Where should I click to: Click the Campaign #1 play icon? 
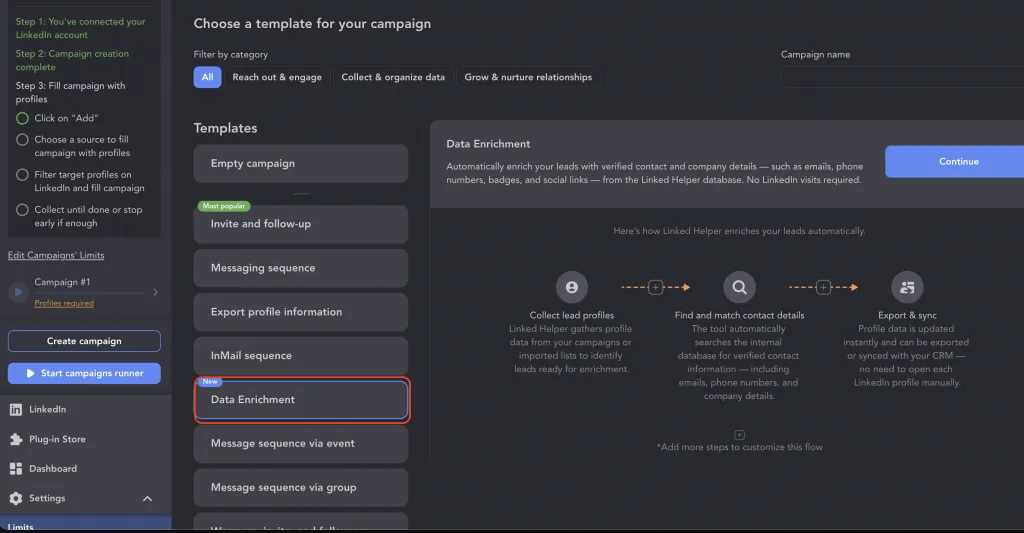pos(18,292)
